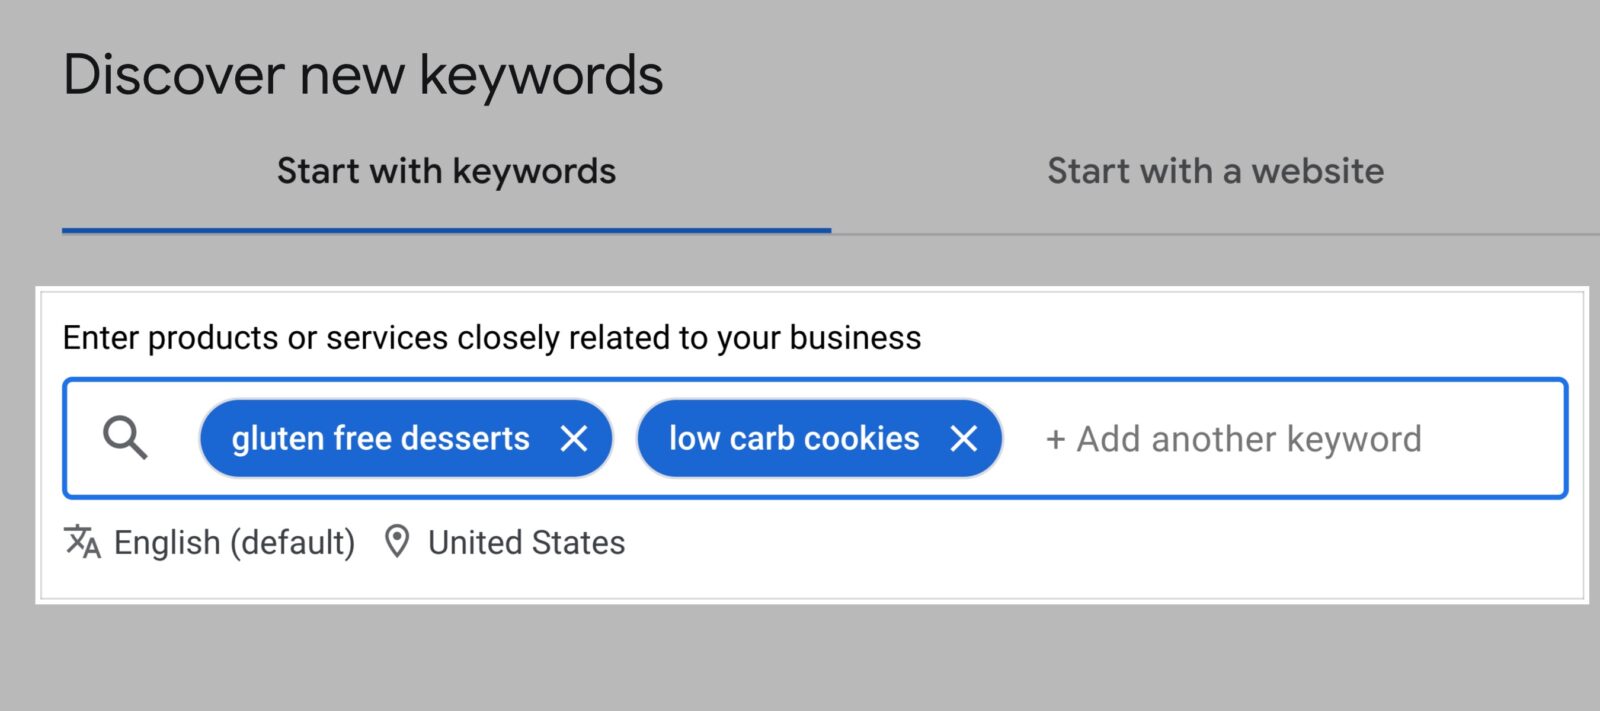Open the United States location setting
This screenshot has height=711, width=1600.
(526, 542)
